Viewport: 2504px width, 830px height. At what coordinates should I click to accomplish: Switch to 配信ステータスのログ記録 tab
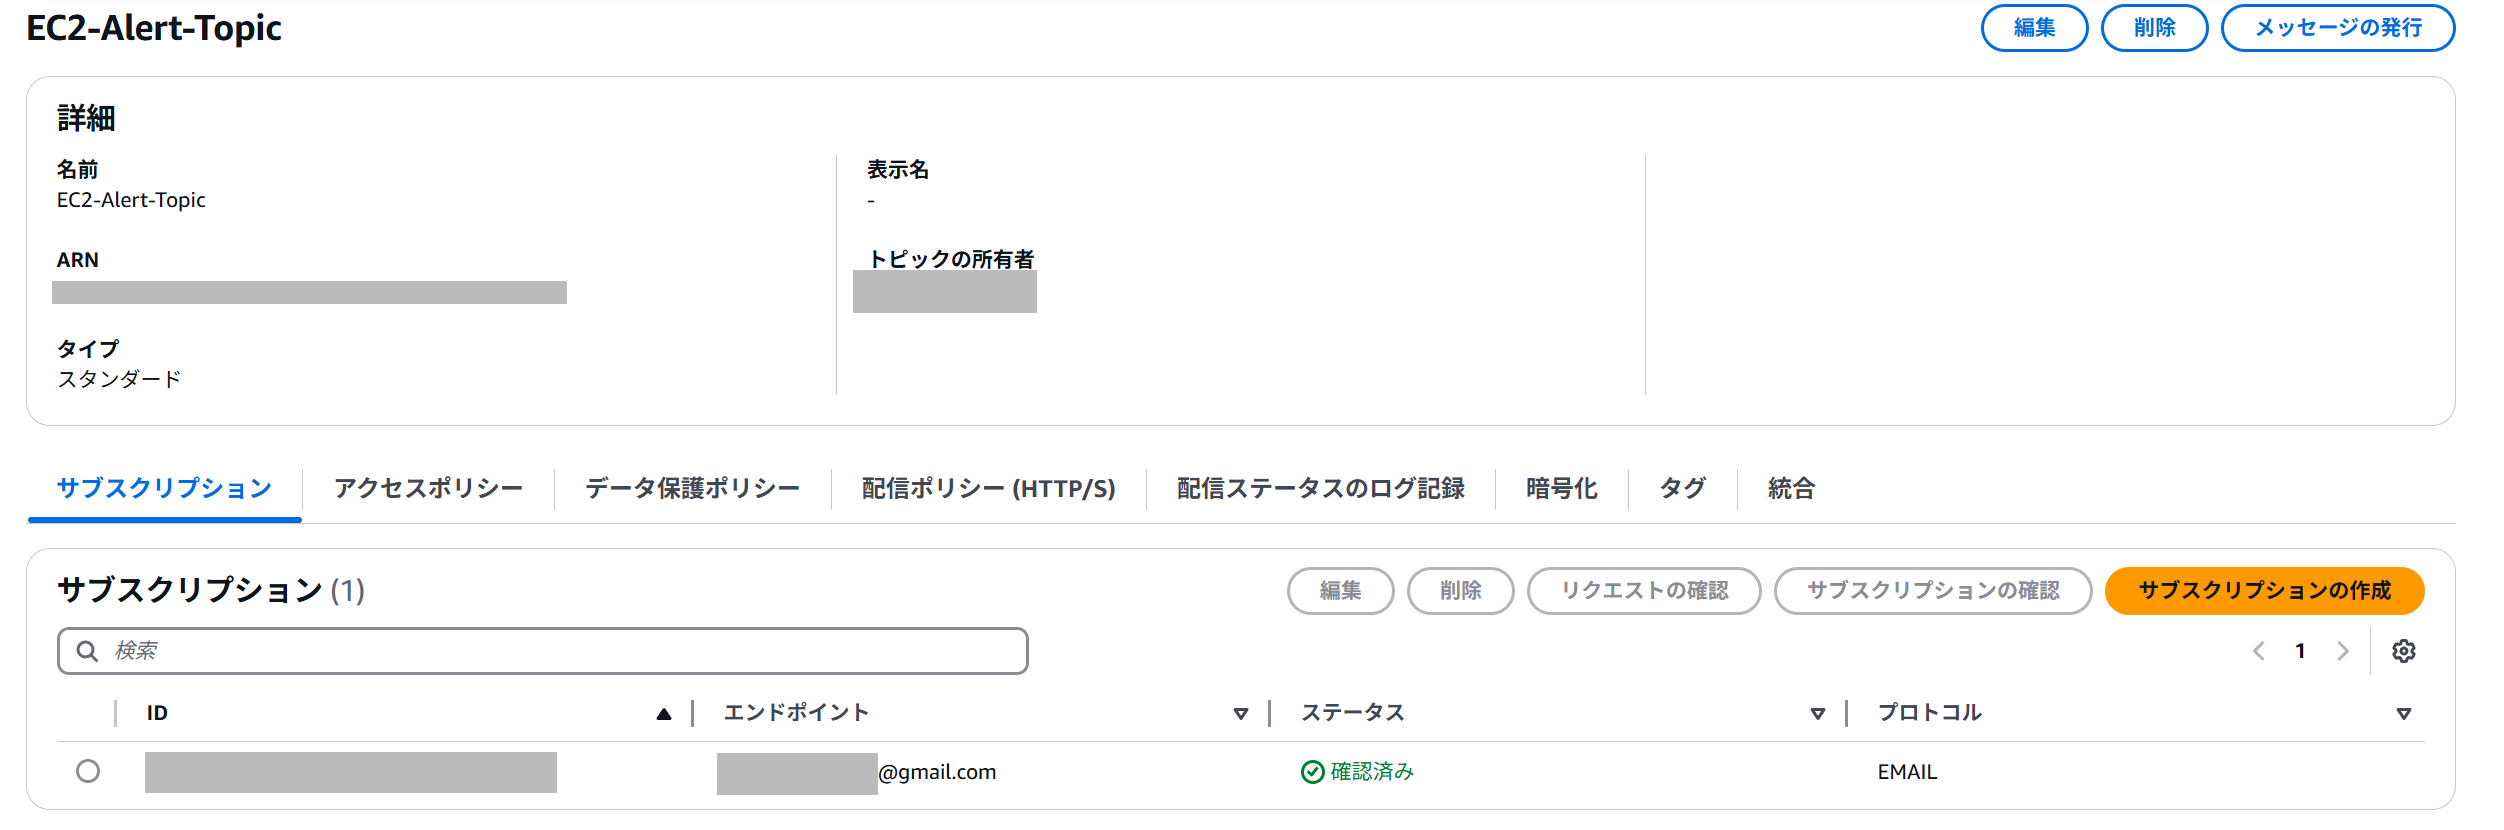click(x=1320, y=488)
